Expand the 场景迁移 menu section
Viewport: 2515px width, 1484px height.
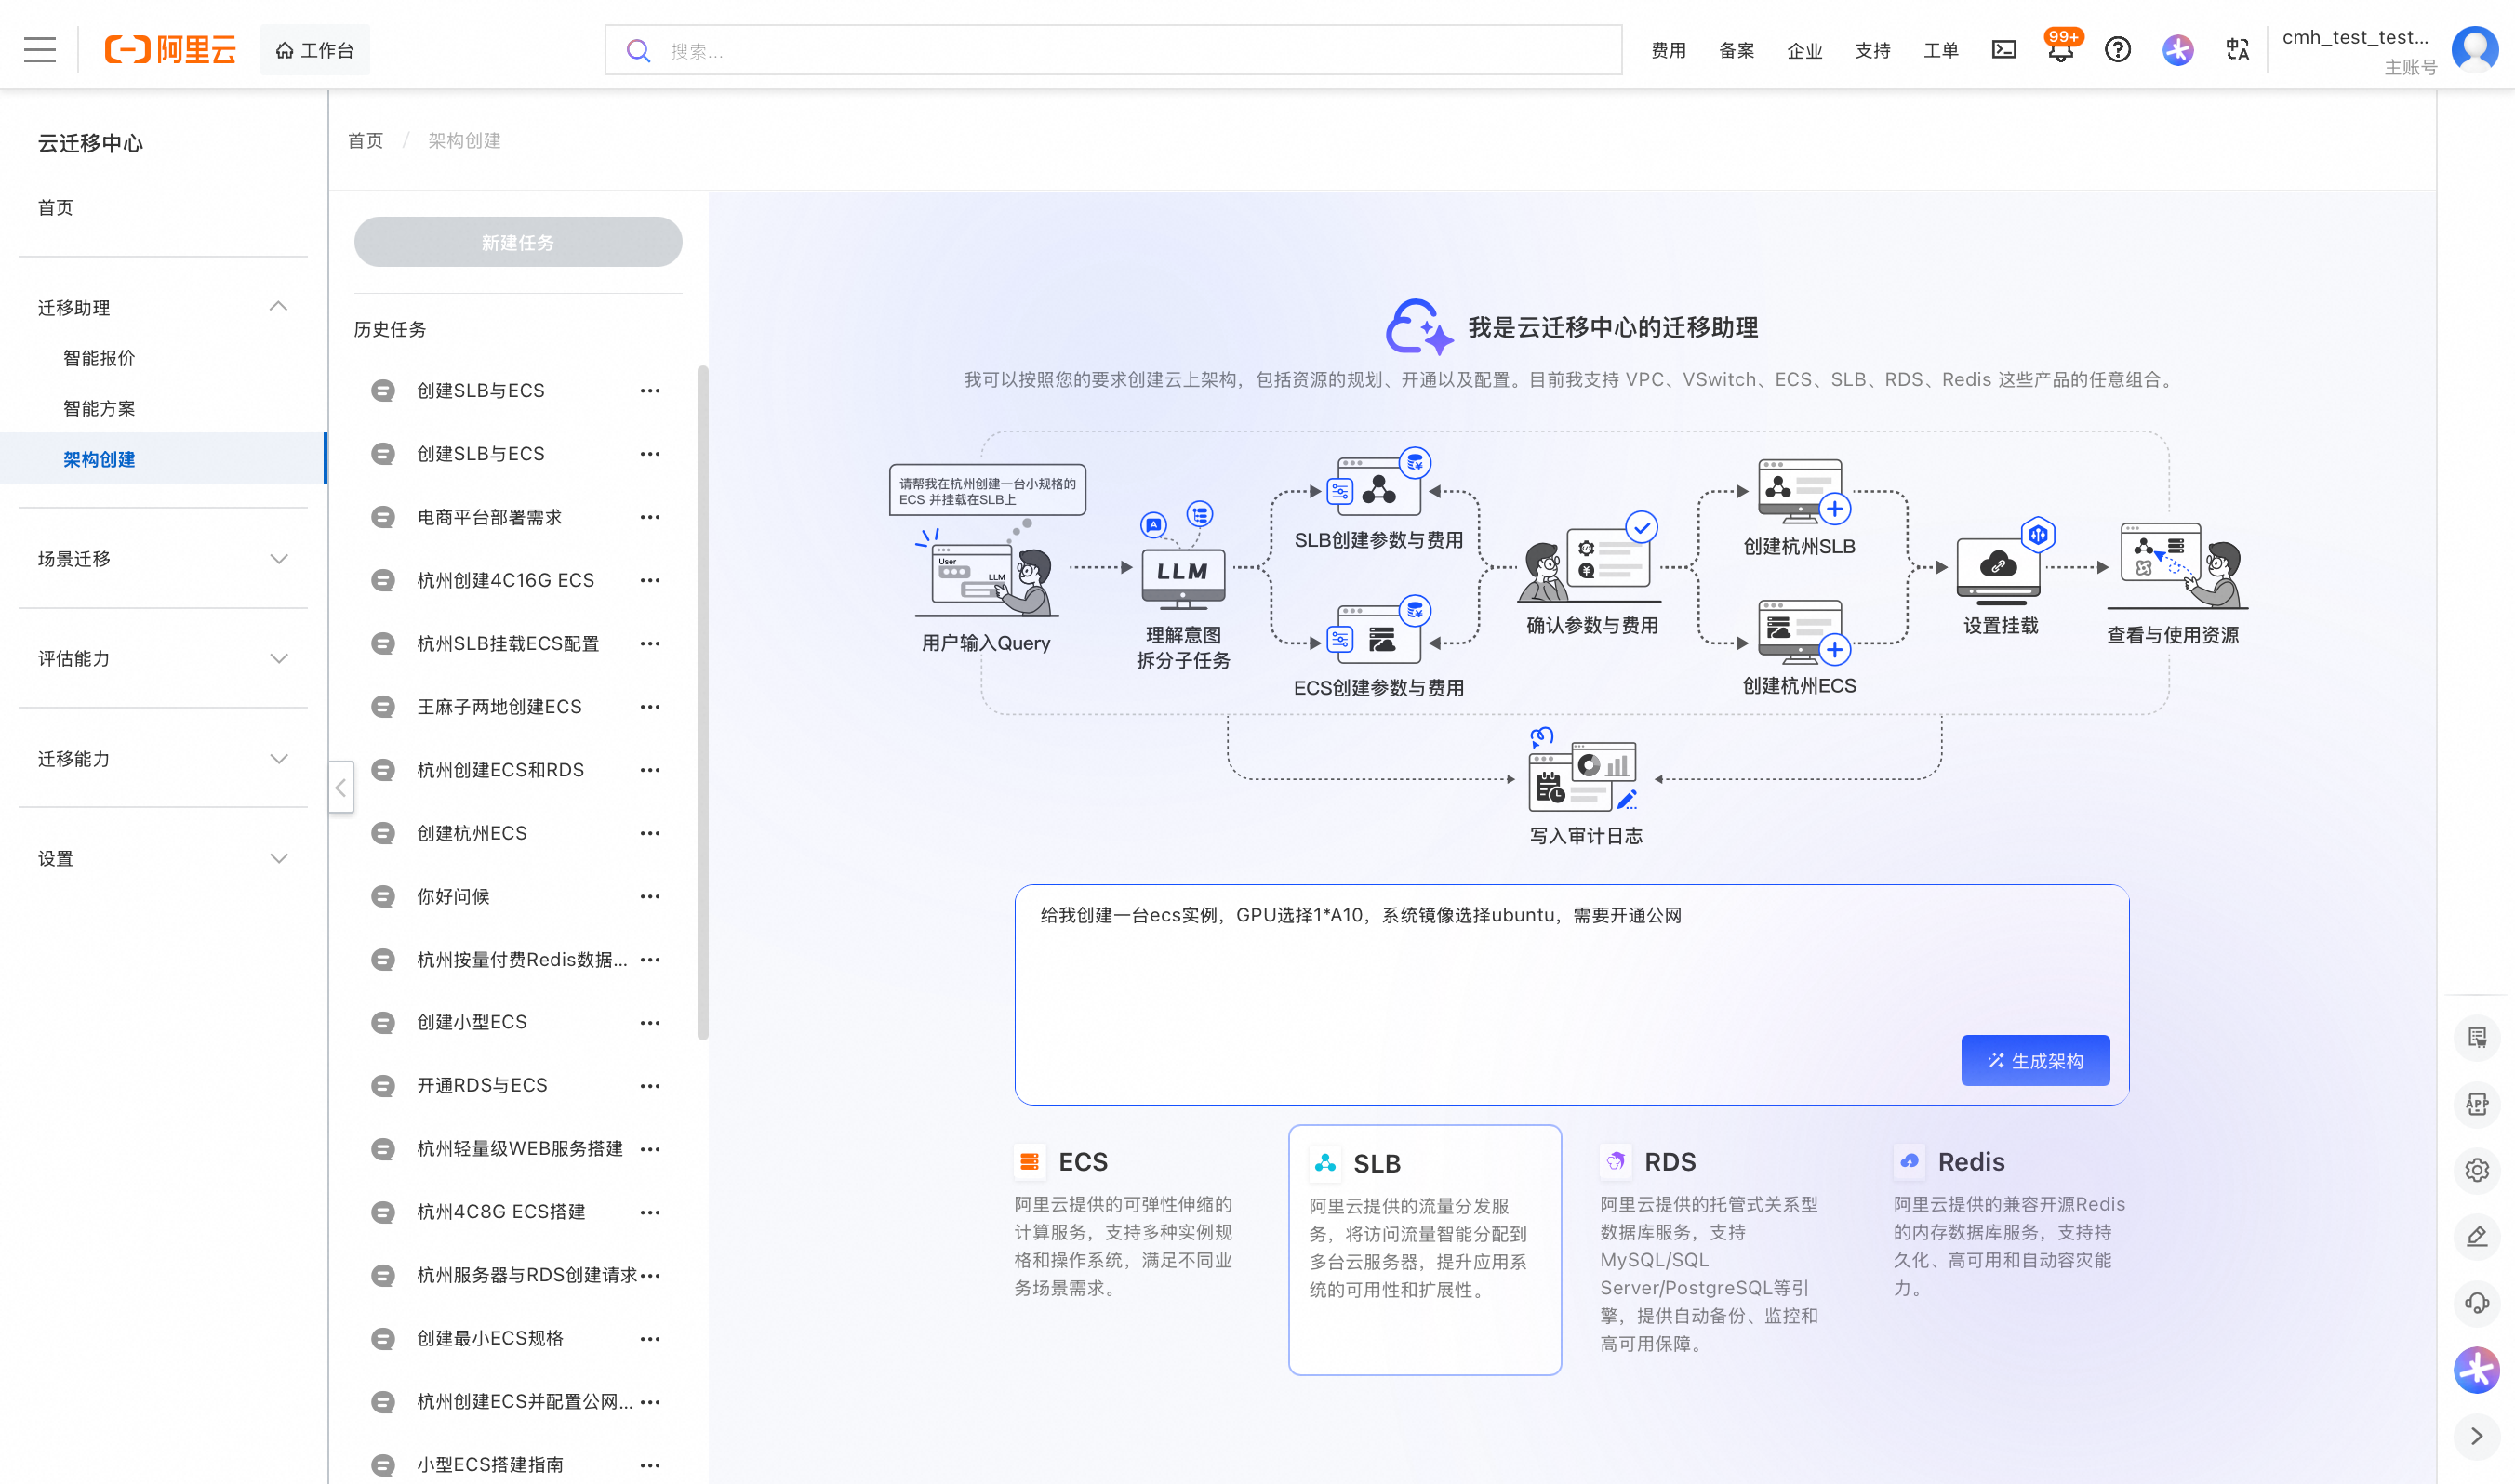(278, 559)
